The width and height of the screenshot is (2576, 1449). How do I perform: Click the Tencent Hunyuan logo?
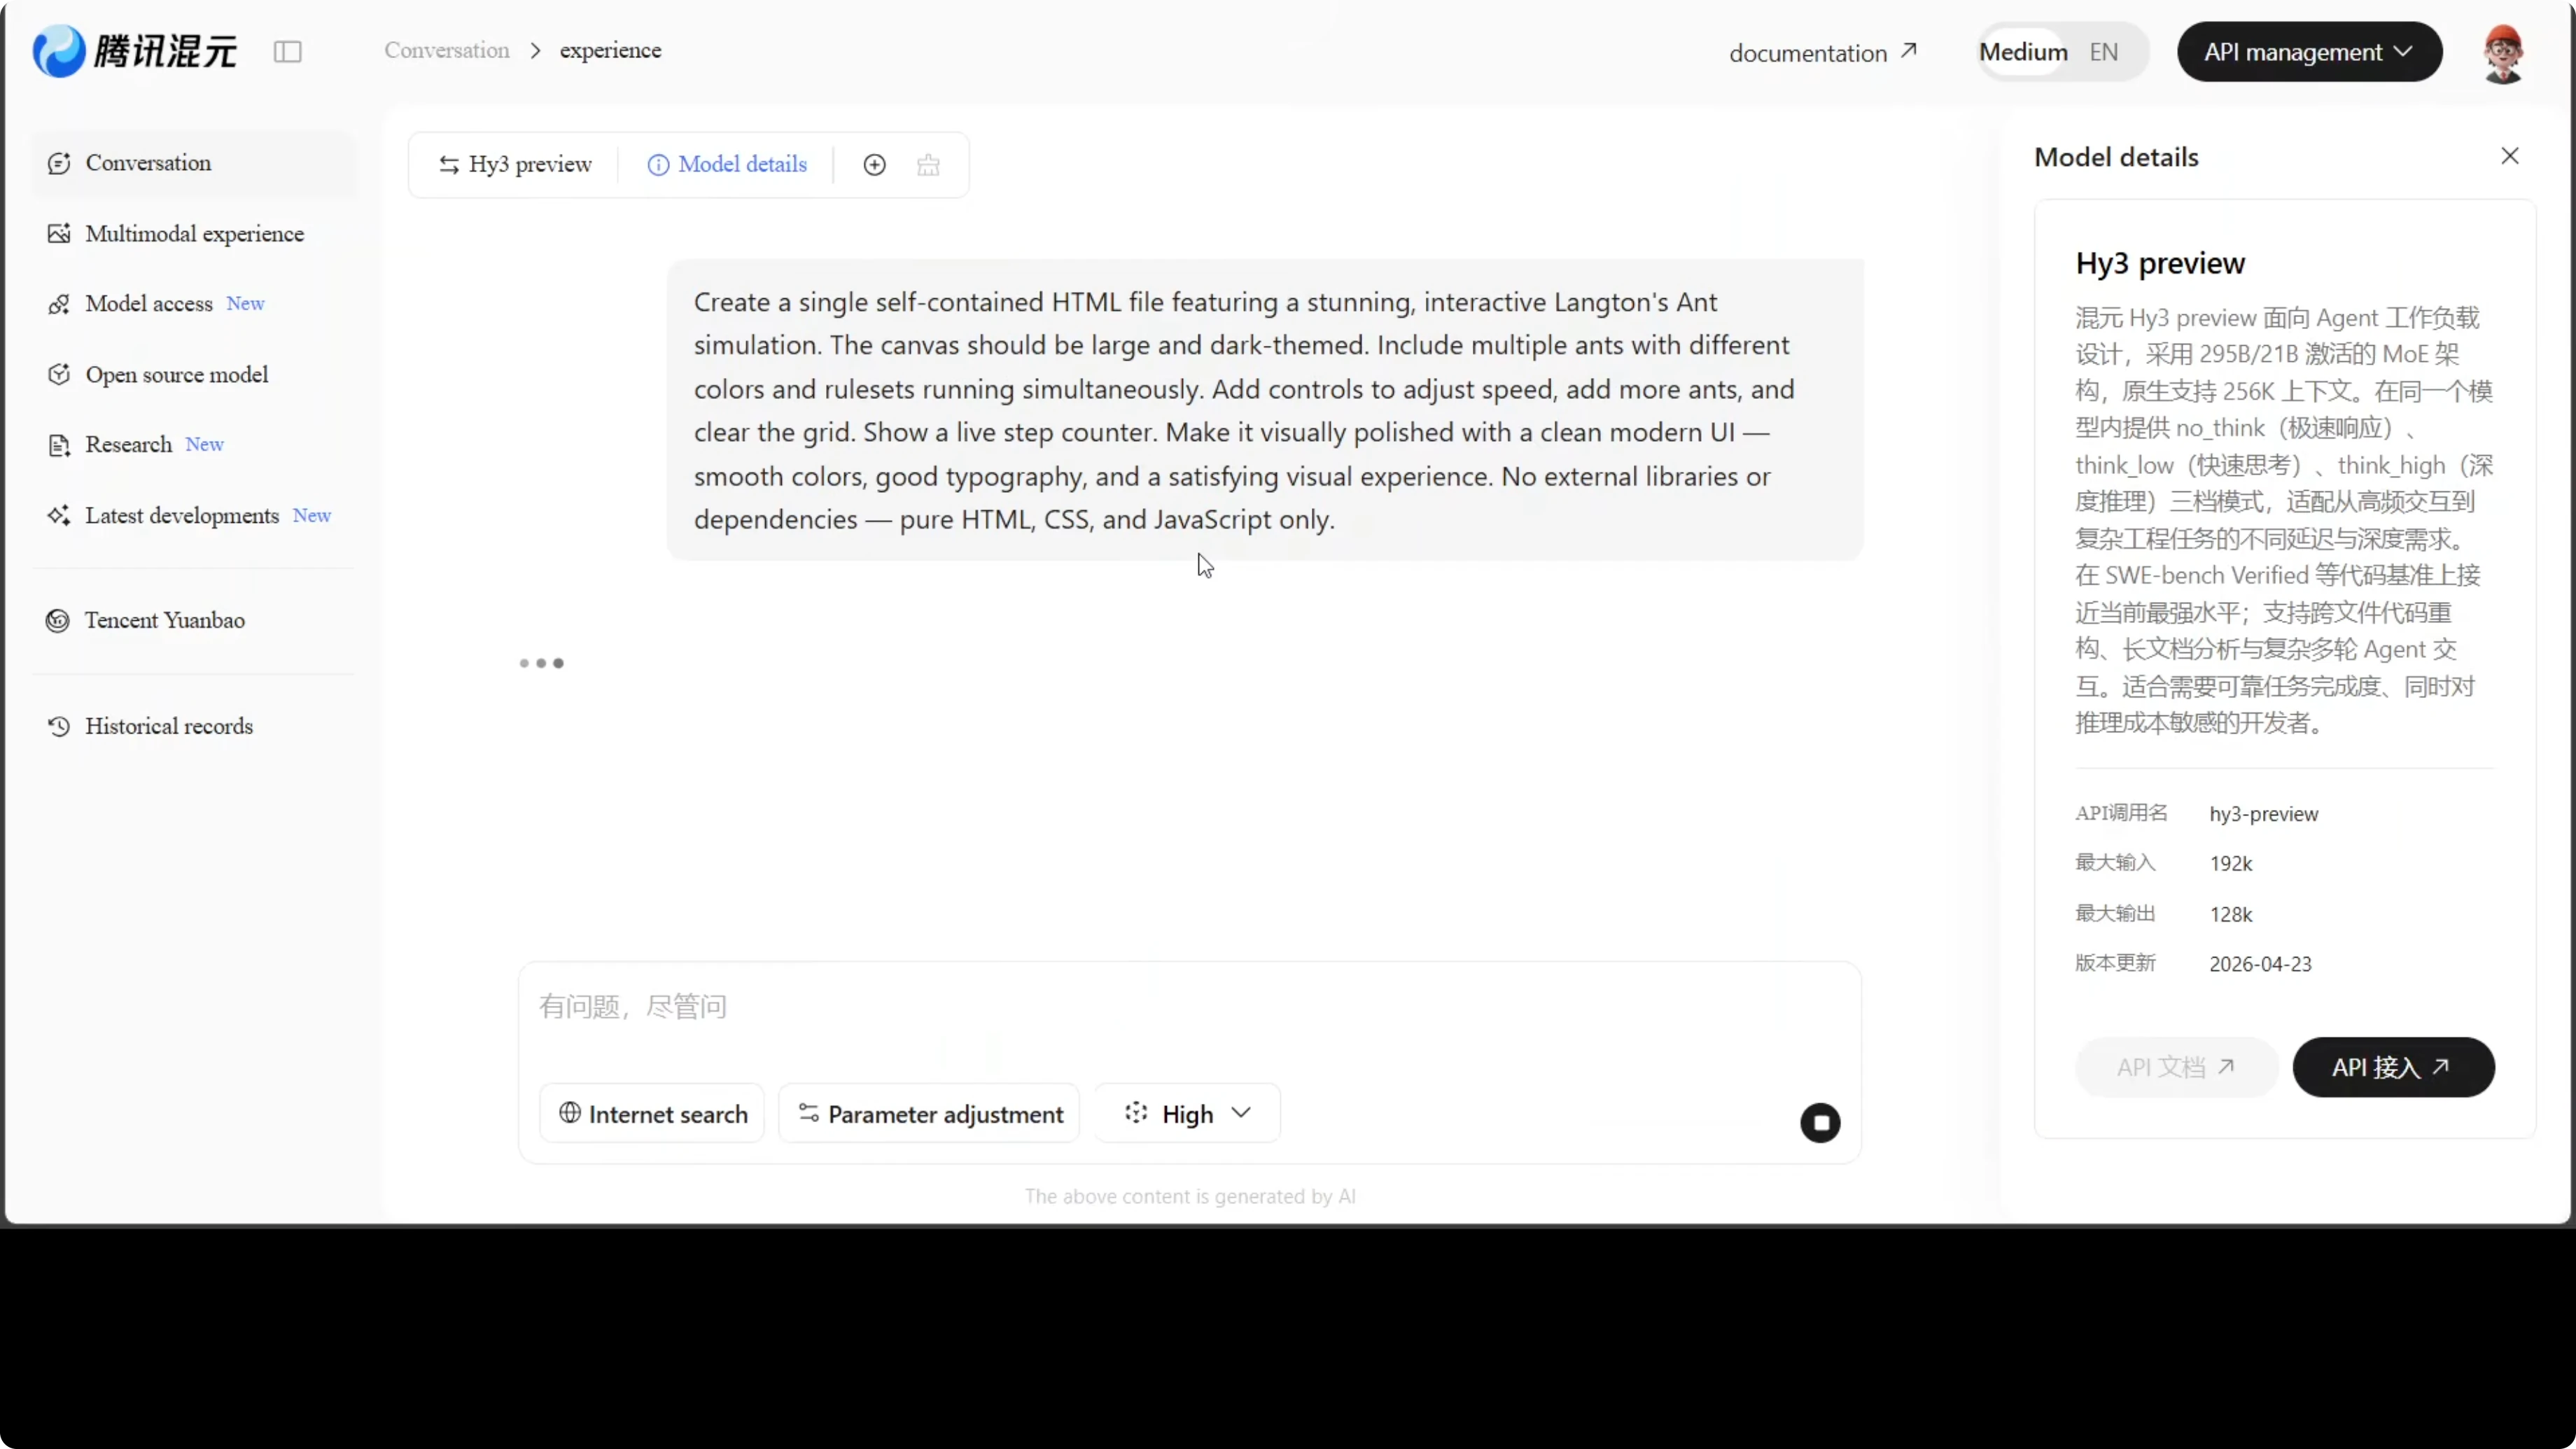coord(135,51)
